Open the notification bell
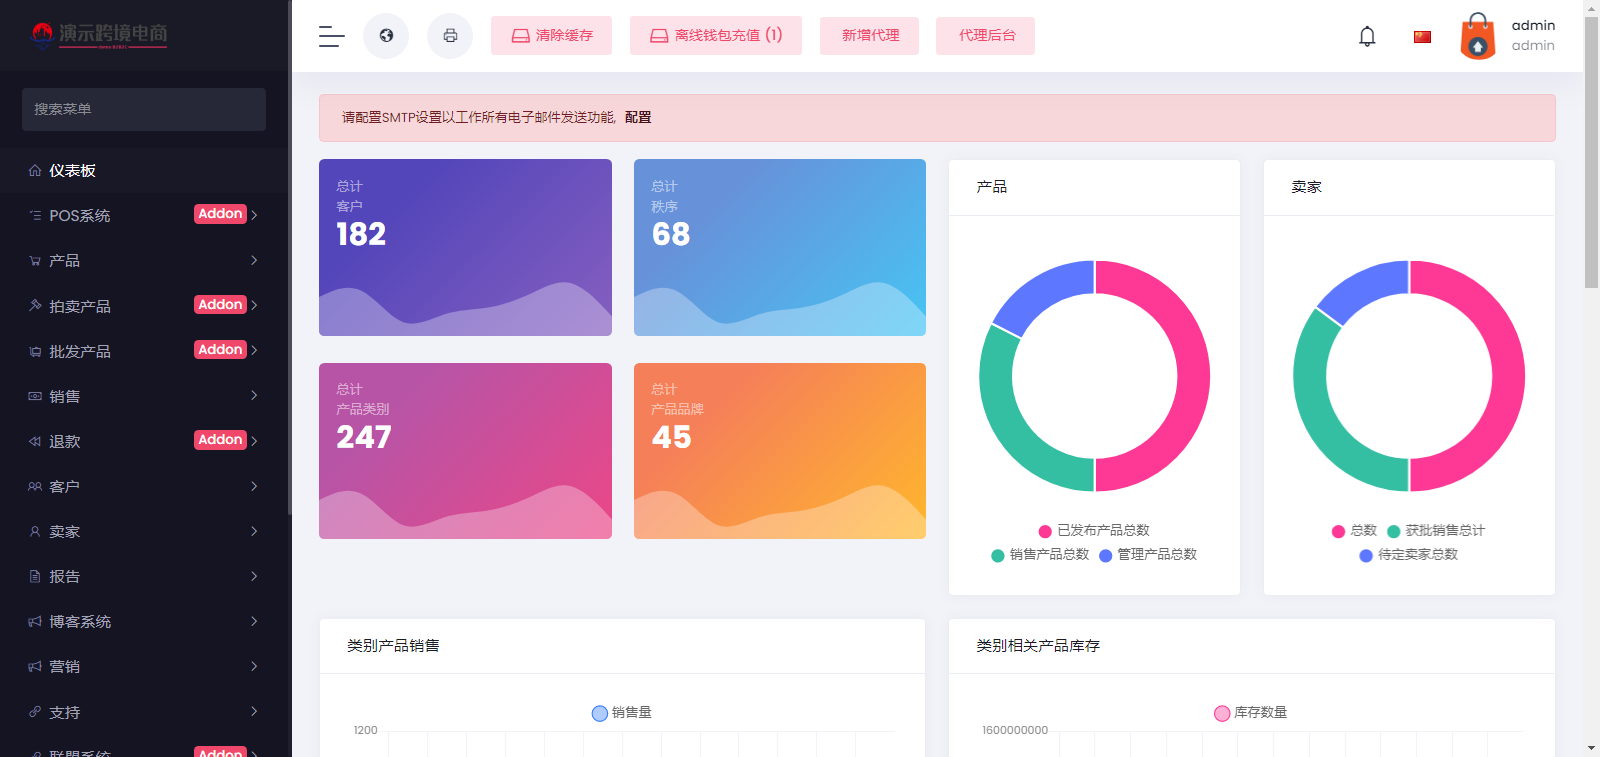 1367,37
